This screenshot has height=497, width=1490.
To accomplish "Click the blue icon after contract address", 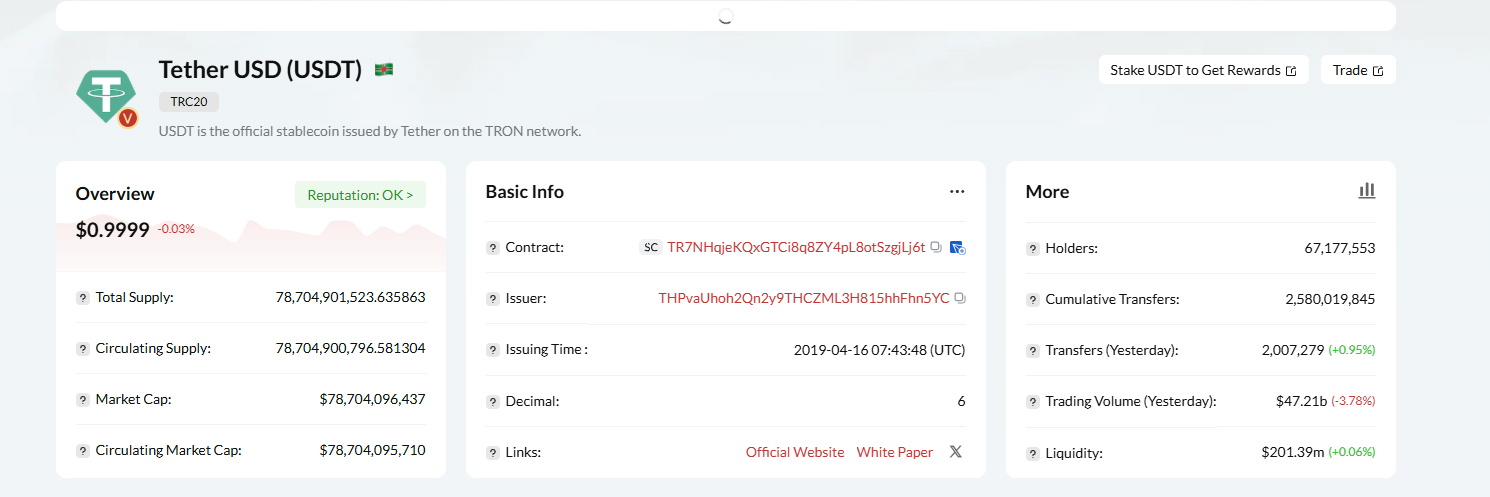I will [x=957, y=247].
